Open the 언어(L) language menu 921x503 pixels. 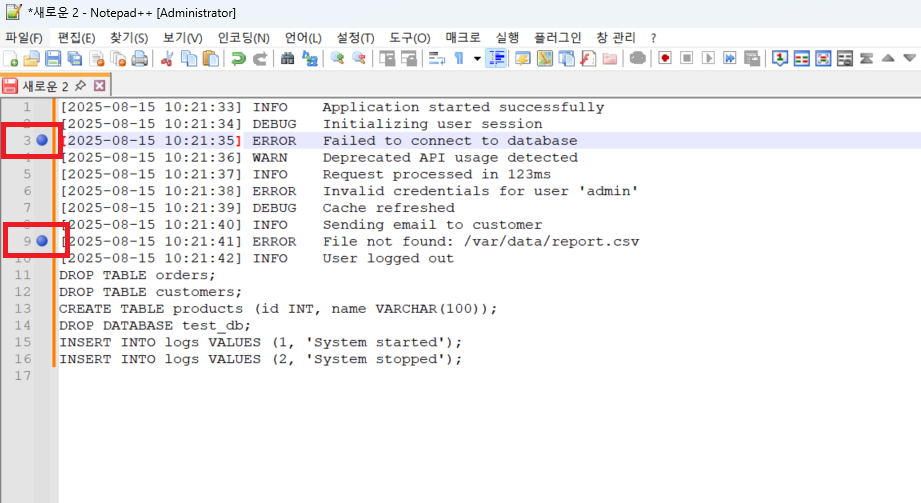pos(303,38)
